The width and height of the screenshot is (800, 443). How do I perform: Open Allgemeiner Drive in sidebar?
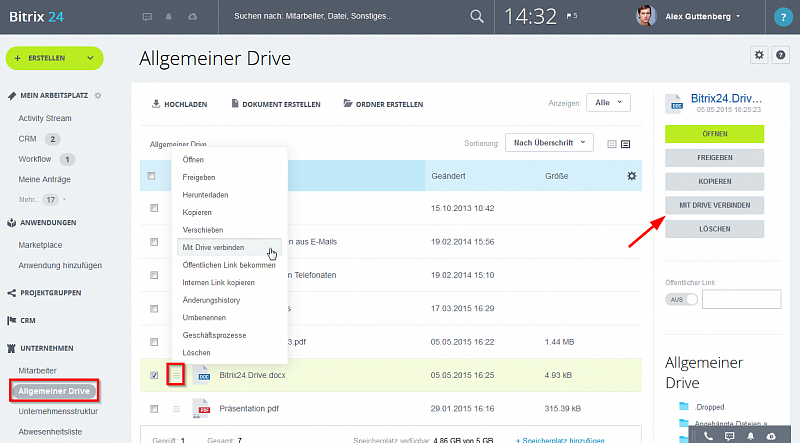(x=54, y=391)
